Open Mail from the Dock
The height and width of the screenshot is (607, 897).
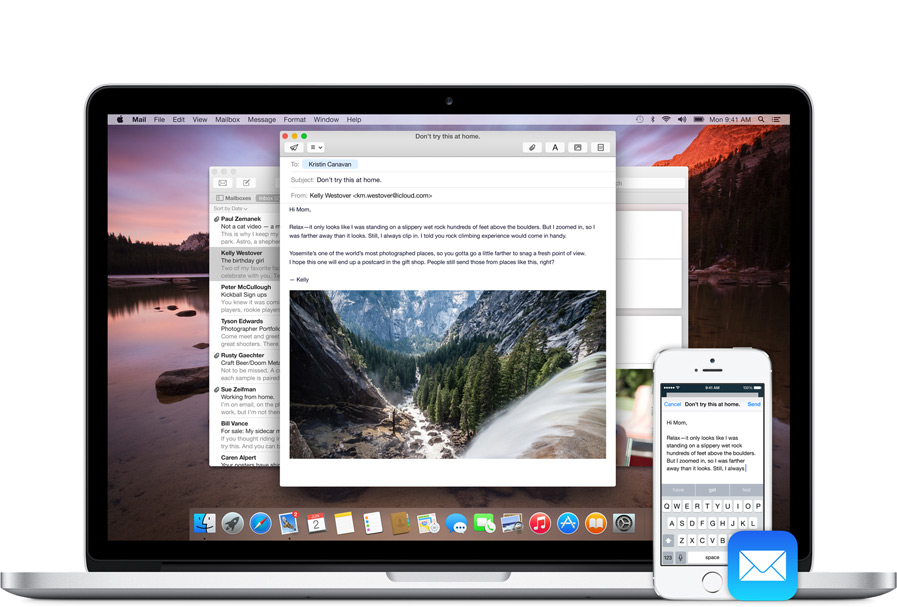click(x=289, y=523)
